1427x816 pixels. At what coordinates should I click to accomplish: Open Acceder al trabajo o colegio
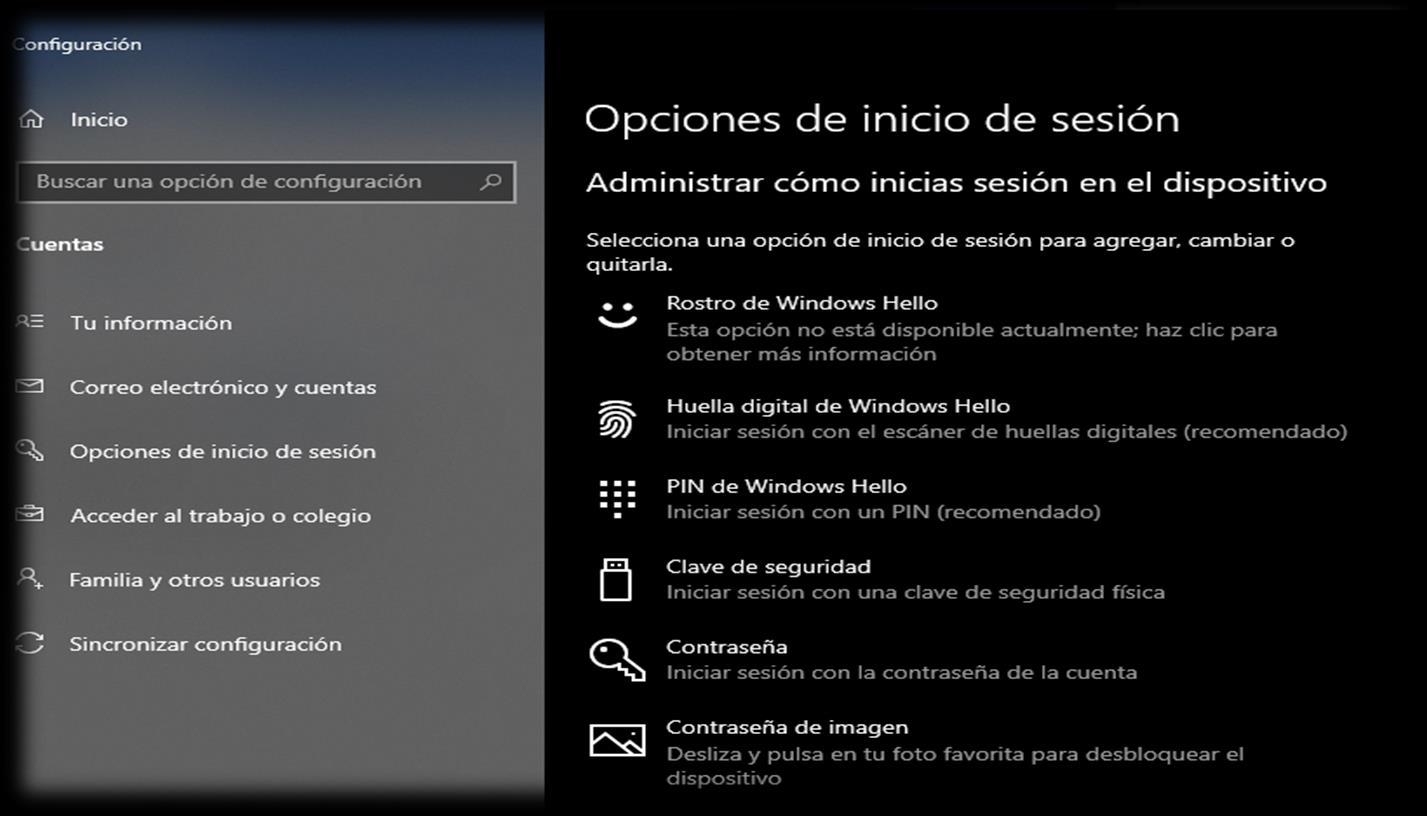point(220,516)
